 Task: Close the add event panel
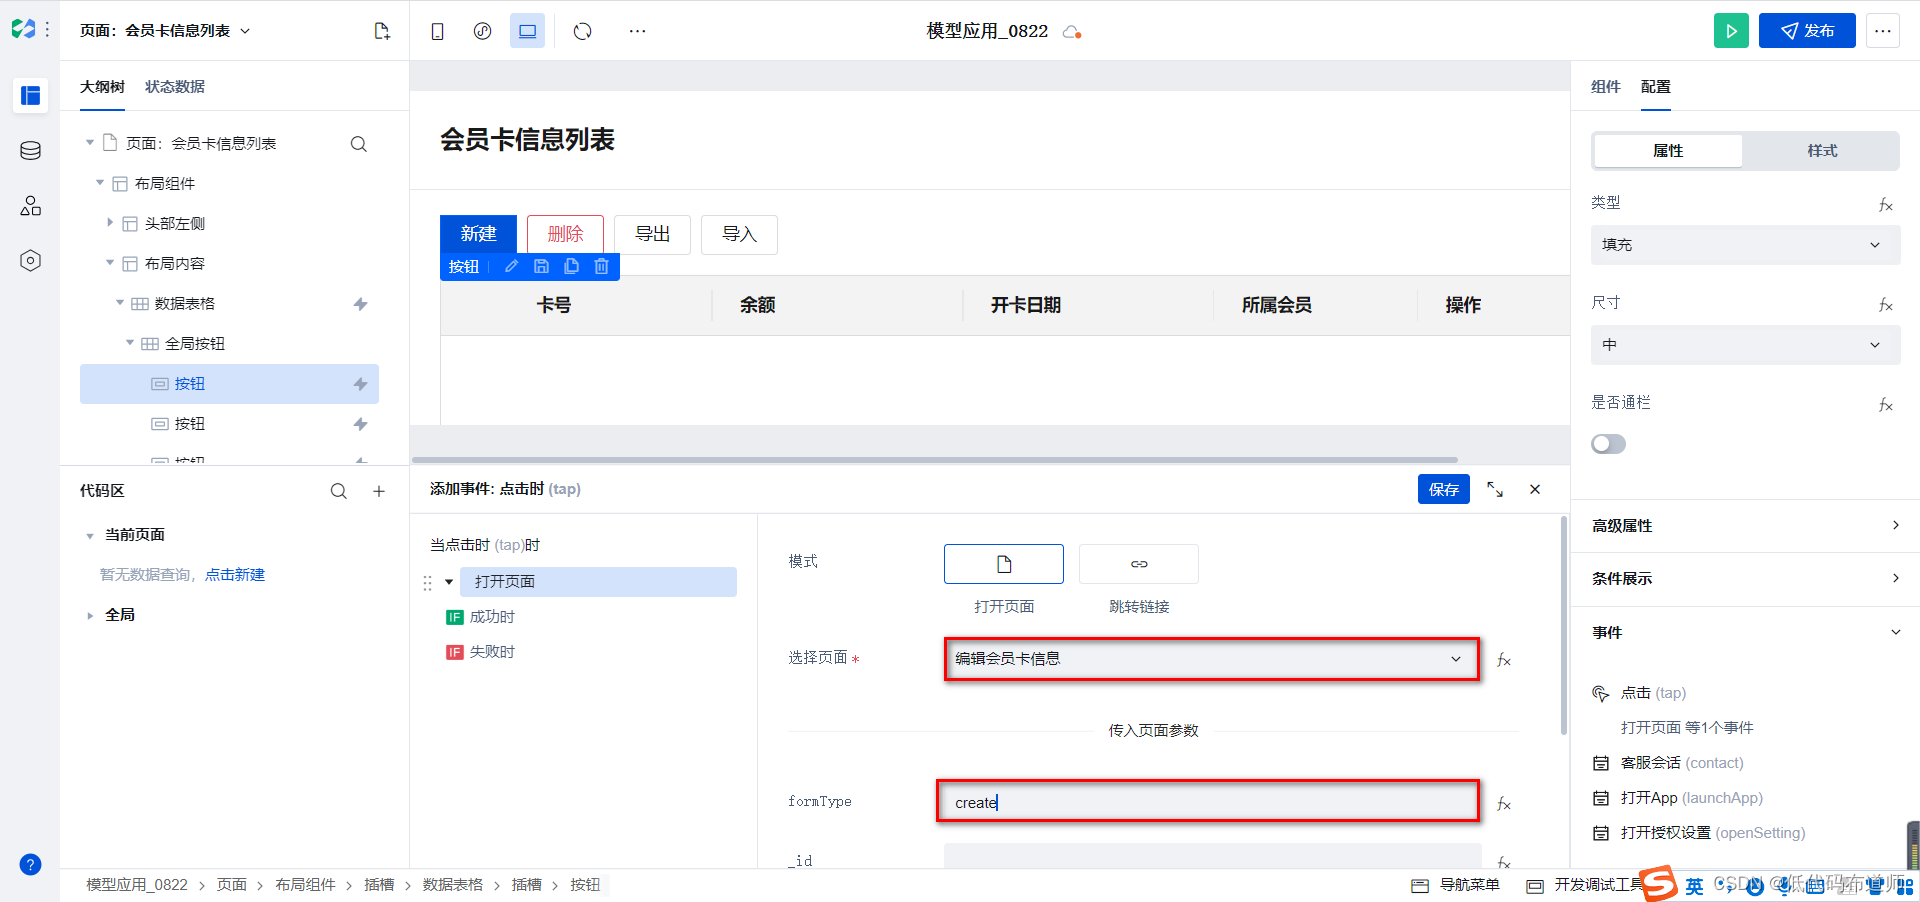coord(1535,489)
